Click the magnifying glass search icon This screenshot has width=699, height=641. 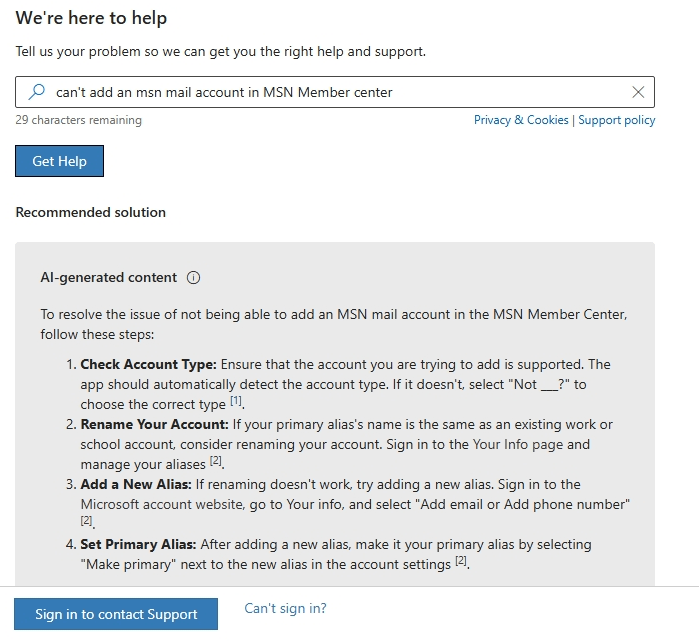(x=37, y=92)
